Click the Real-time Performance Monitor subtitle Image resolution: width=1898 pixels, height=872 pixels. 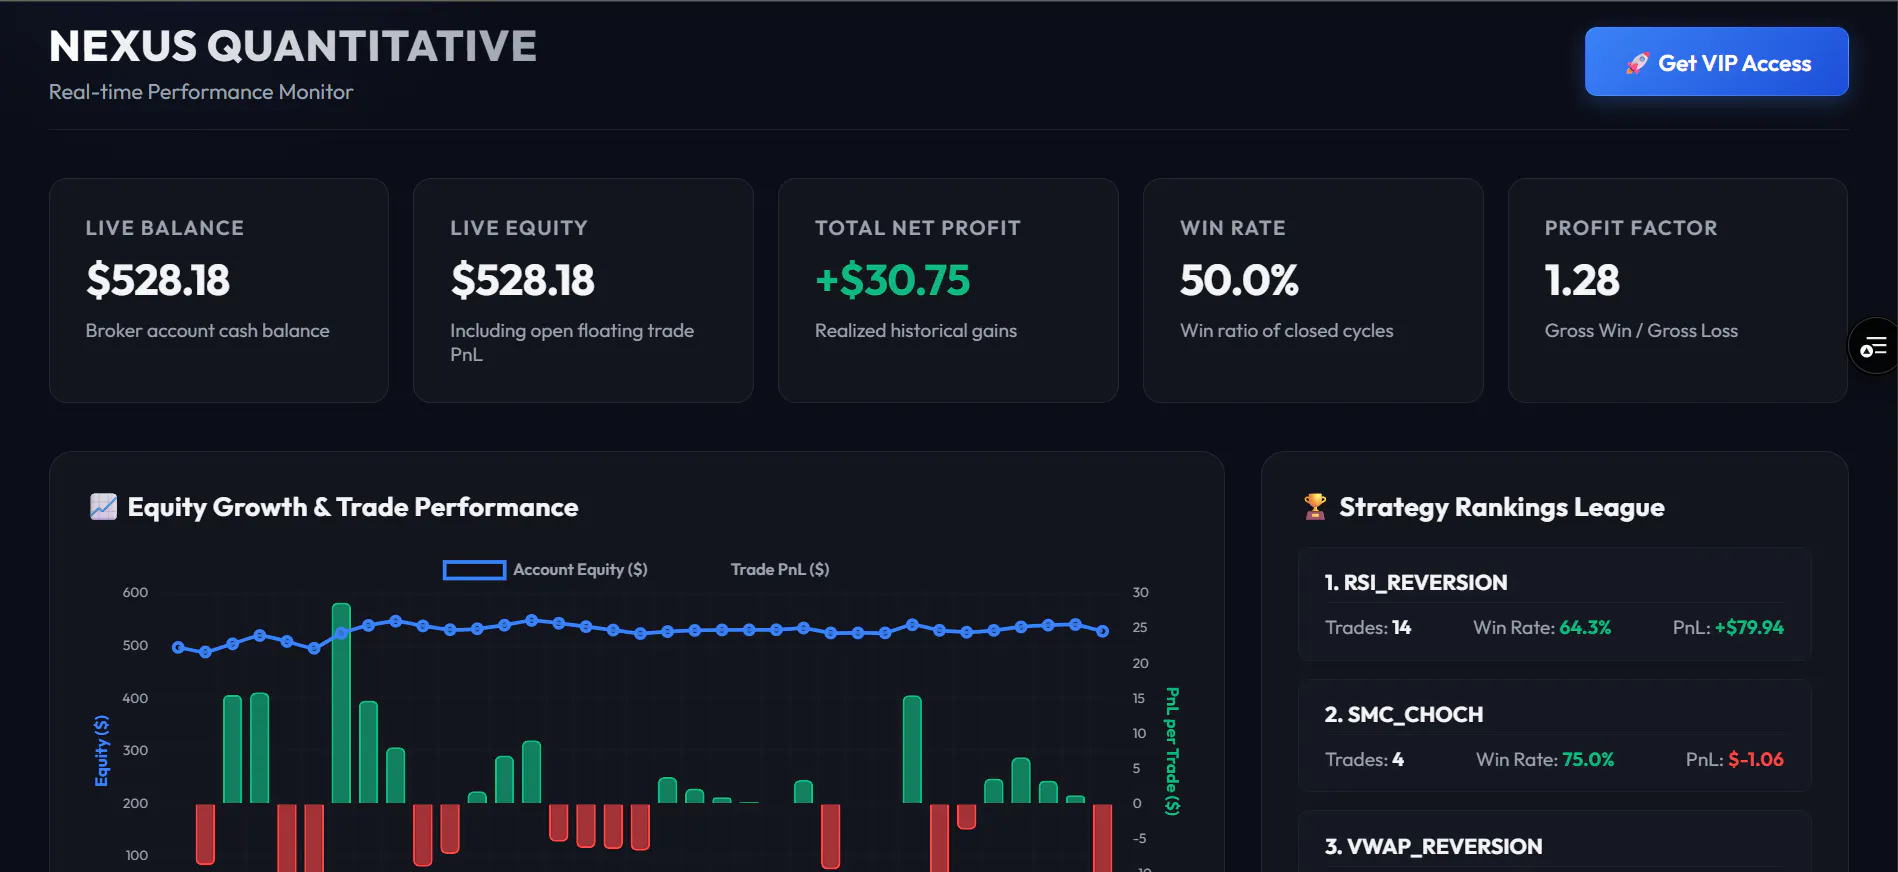click(201, 92)
